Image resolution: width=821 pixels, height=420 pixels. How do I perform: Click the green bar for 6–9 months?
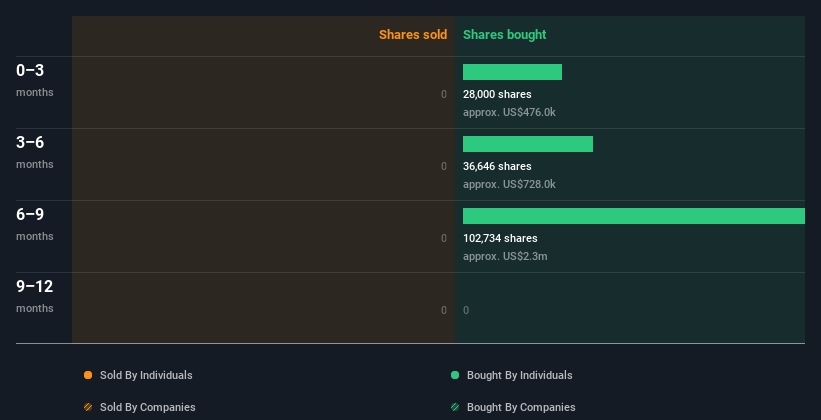[x=634, y=216]
